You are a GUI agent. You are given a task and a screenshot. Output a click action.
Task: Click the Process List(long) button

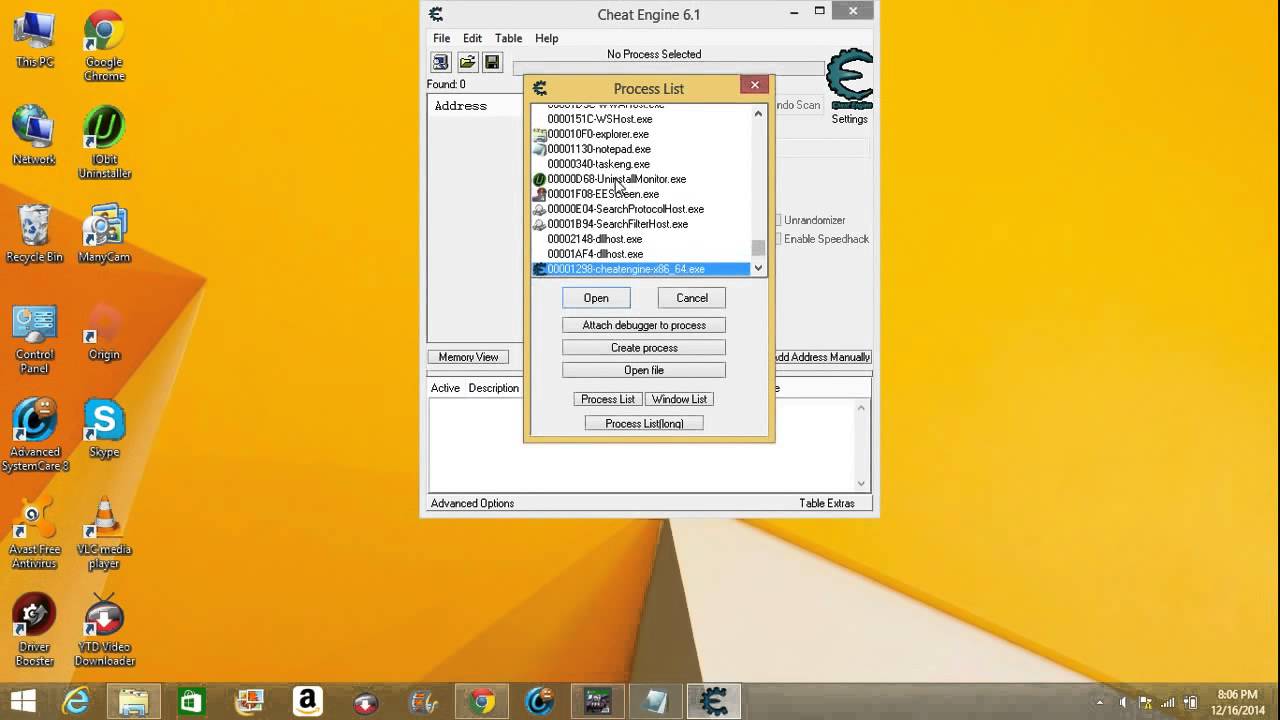(x=644, y=424)
